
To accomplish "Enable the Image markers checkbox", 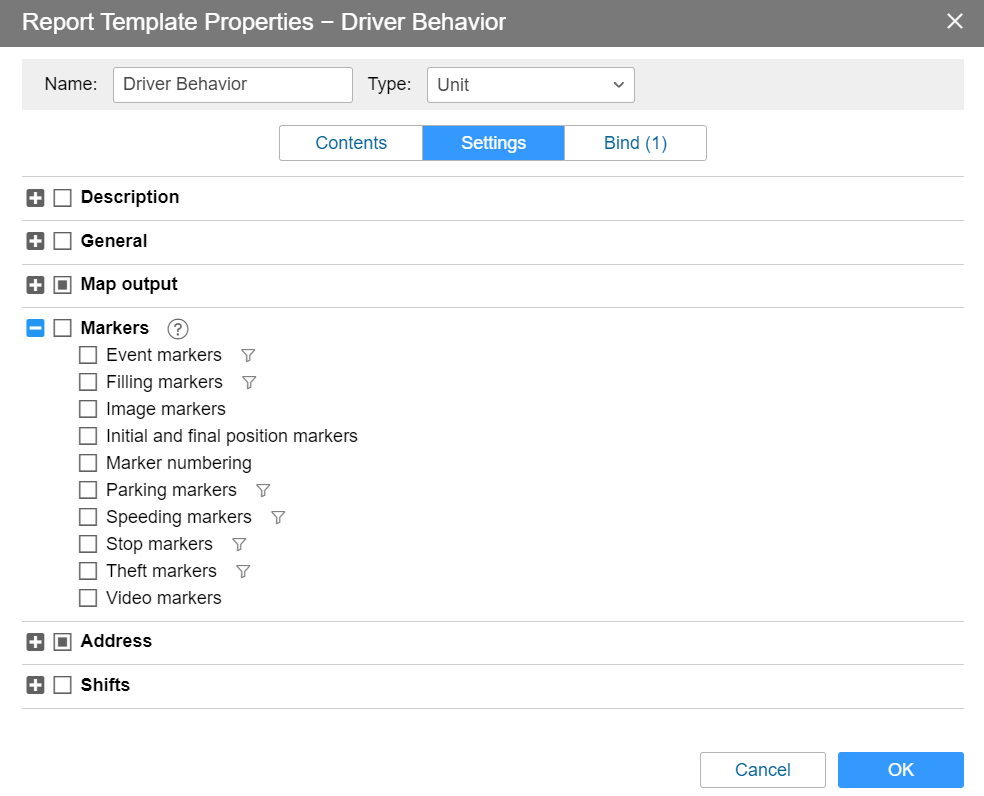I will coord(88,409).
